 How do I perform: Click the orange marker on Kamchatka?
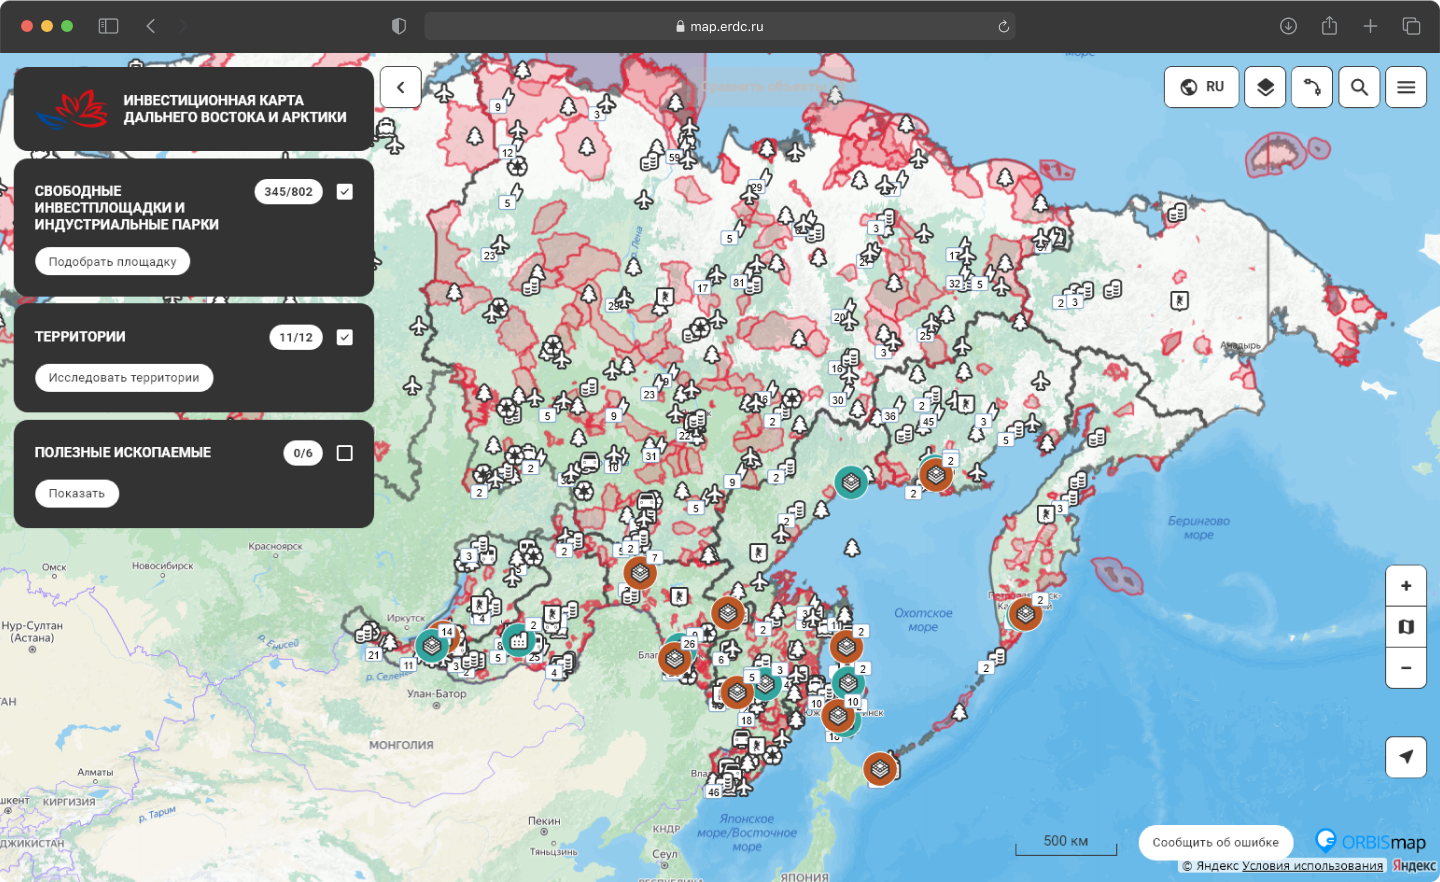pos(1025,614)
